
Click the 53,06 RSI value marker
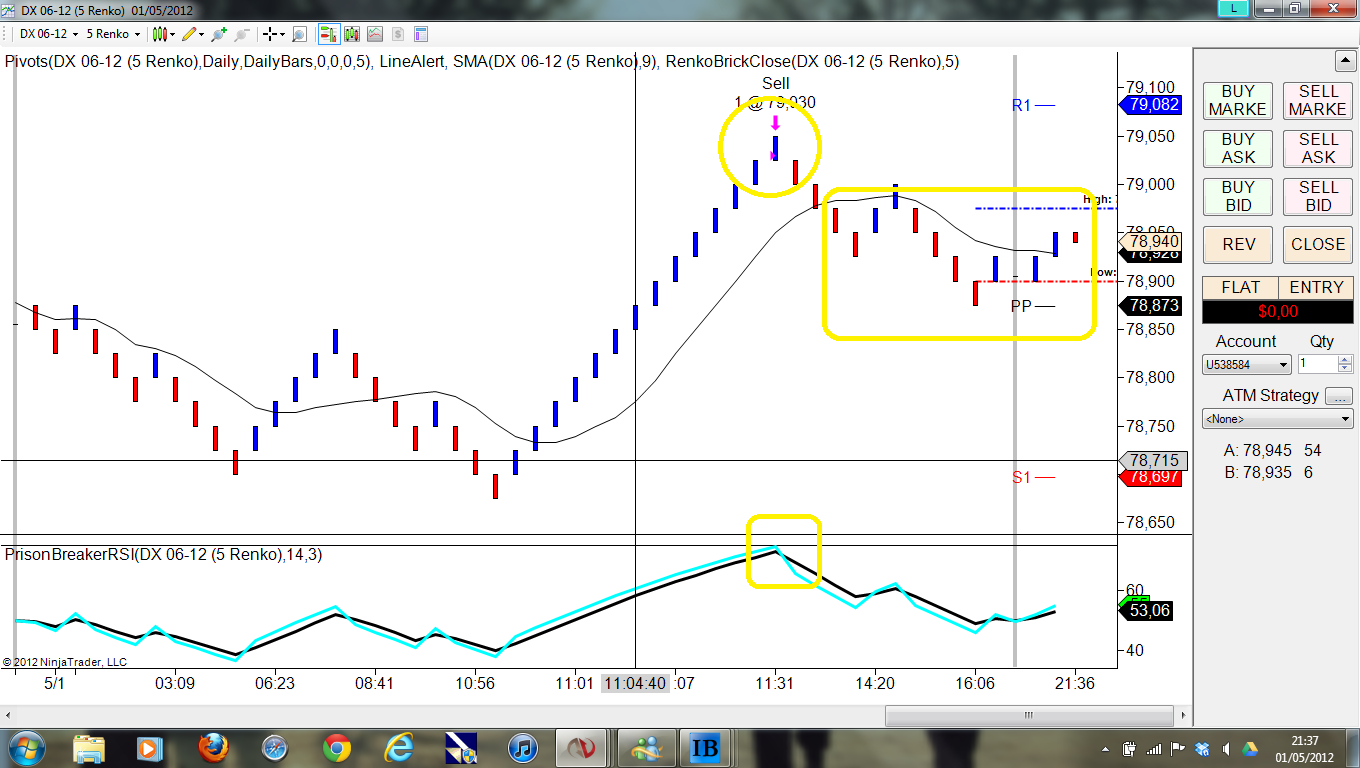pyautogui.click(x=1146, y=610)
